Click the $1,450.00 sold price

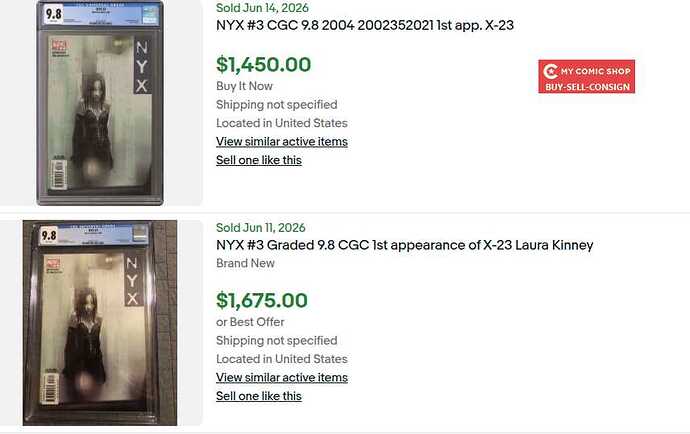click(264, 65)
